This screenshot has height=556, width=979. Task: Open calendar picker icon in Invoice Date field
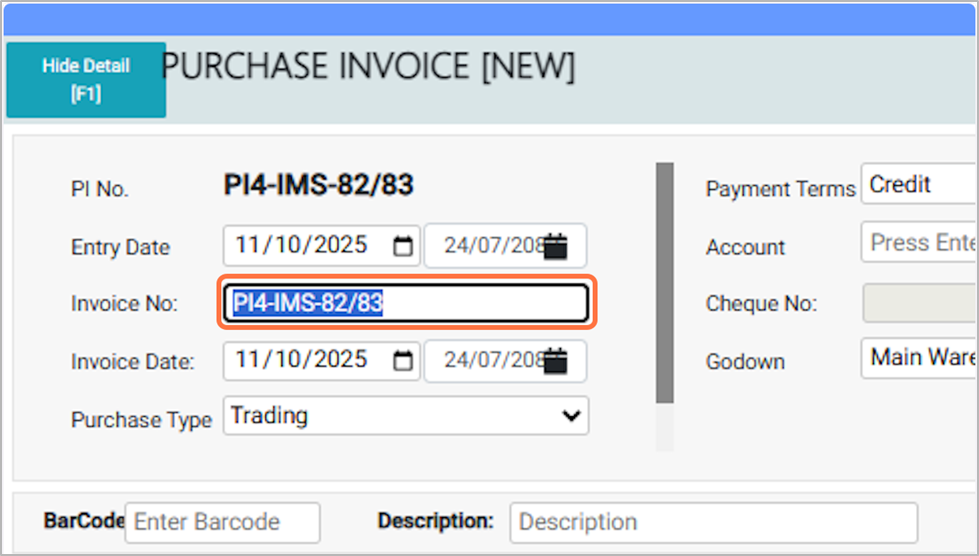tap(403, 361)
